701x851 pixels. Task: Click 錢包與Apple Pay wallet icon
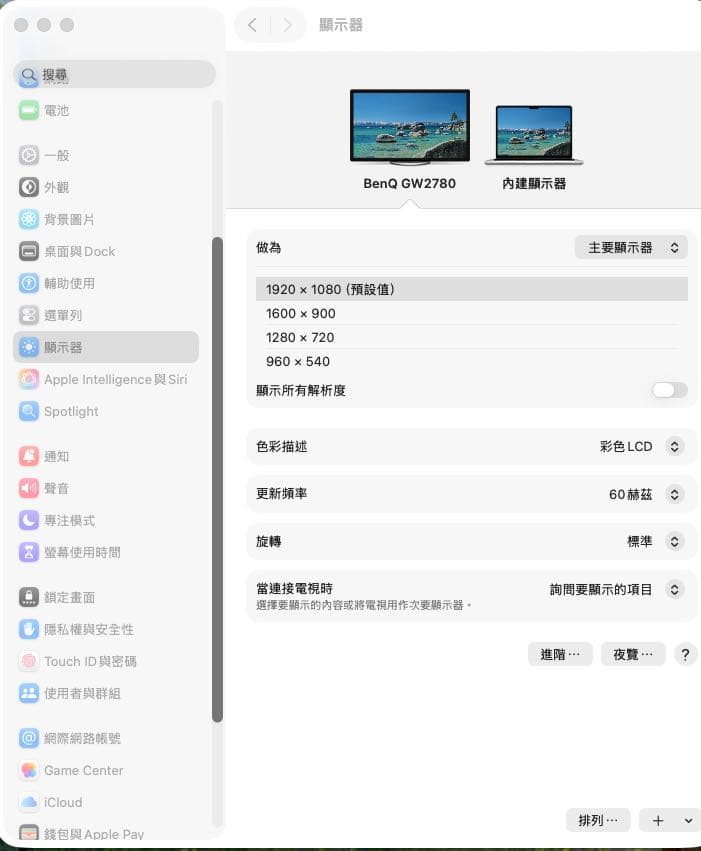coord(29,833)
